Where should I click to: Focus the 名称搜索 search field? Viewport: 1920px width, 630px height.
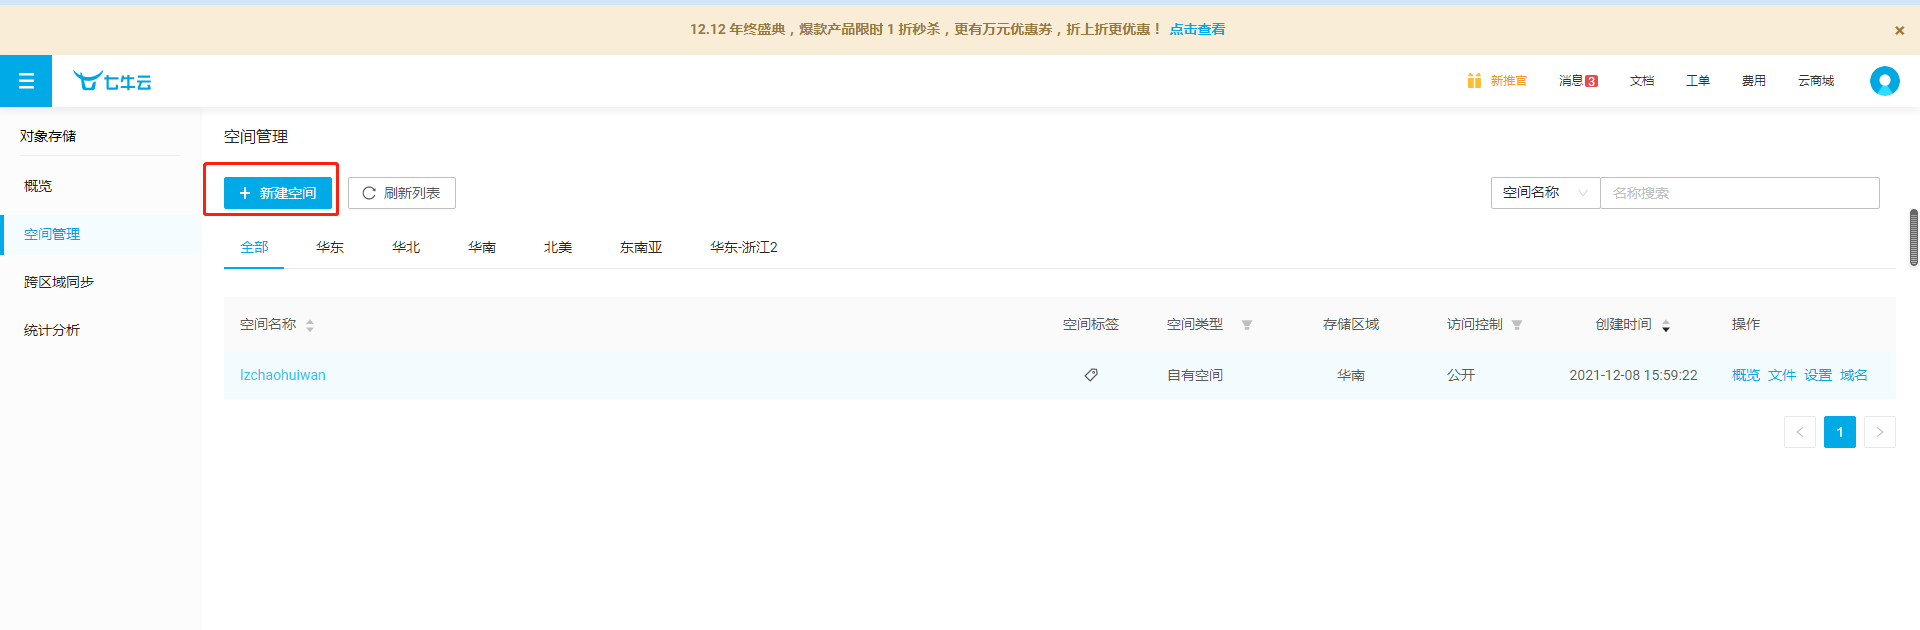point(1740,193)
